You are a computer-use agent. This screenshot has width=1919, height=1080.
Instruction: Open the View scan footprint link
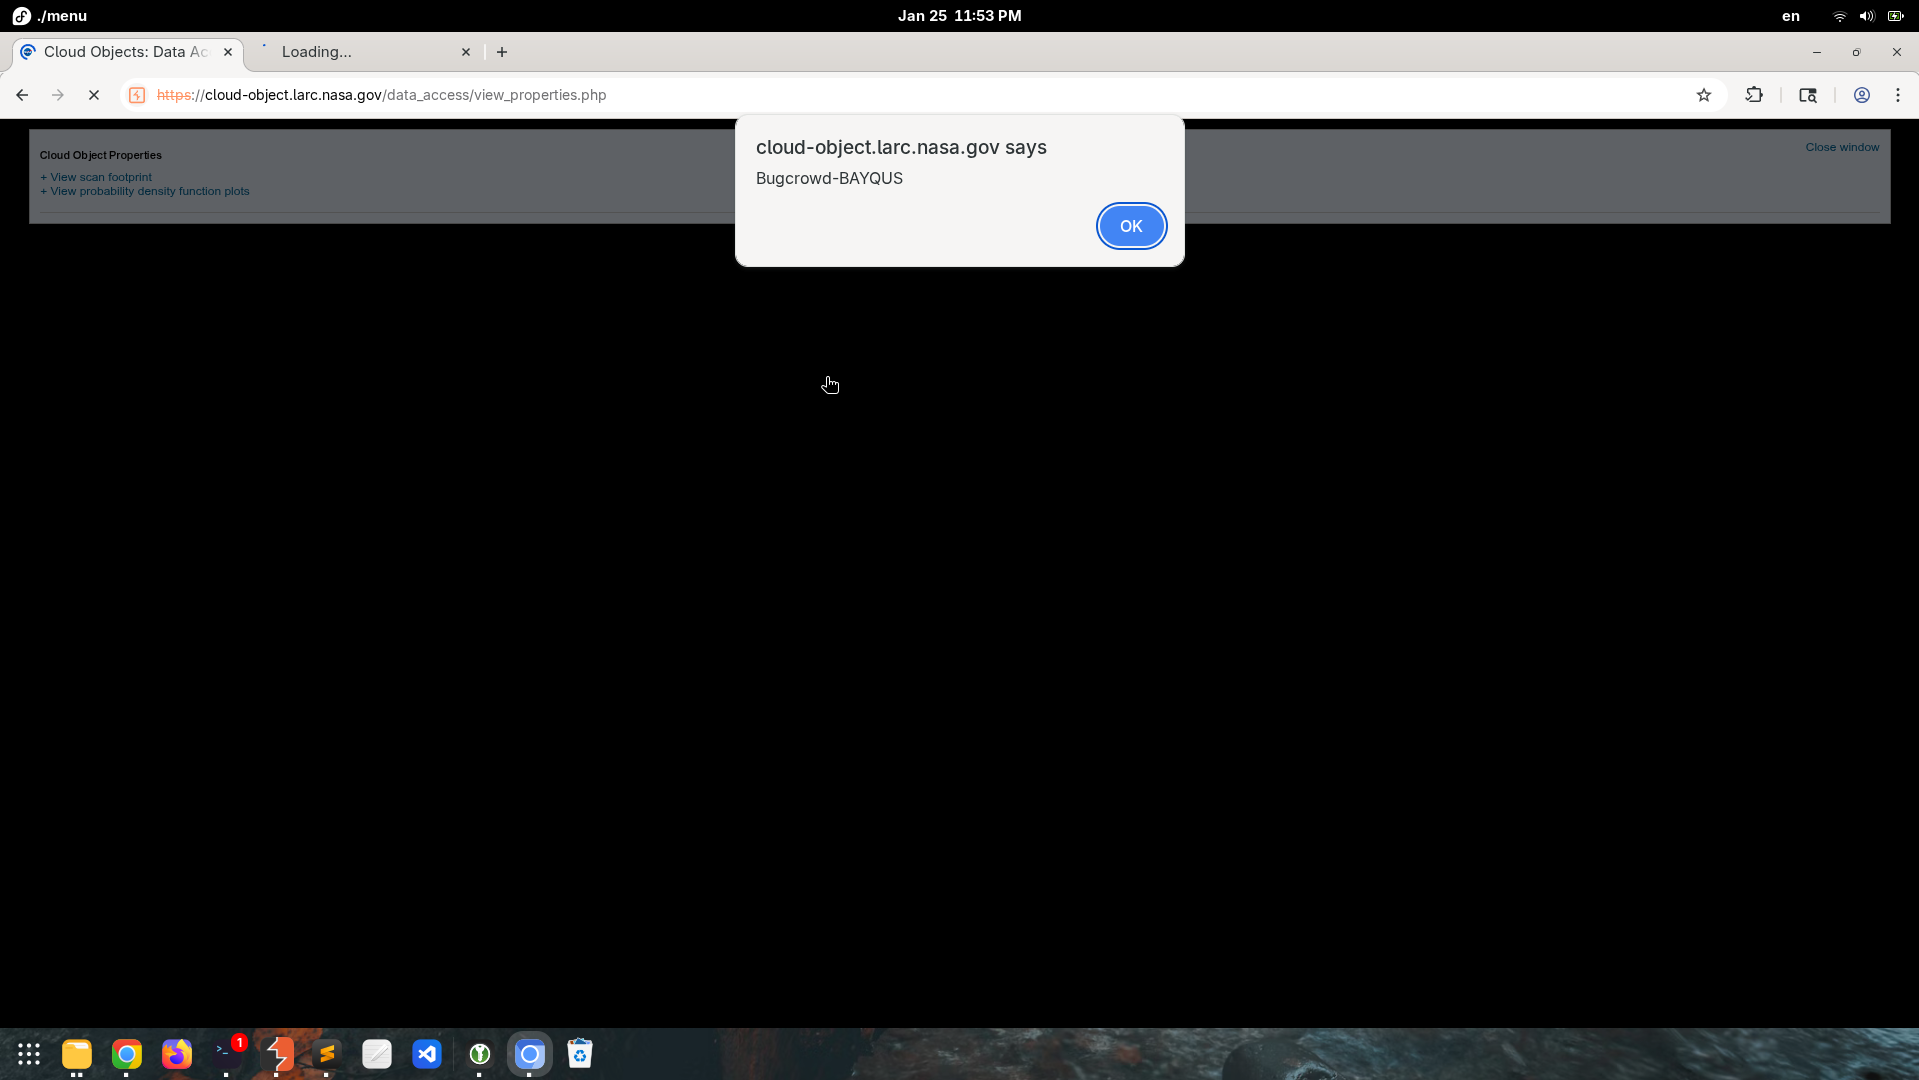[x=101, y=177]
